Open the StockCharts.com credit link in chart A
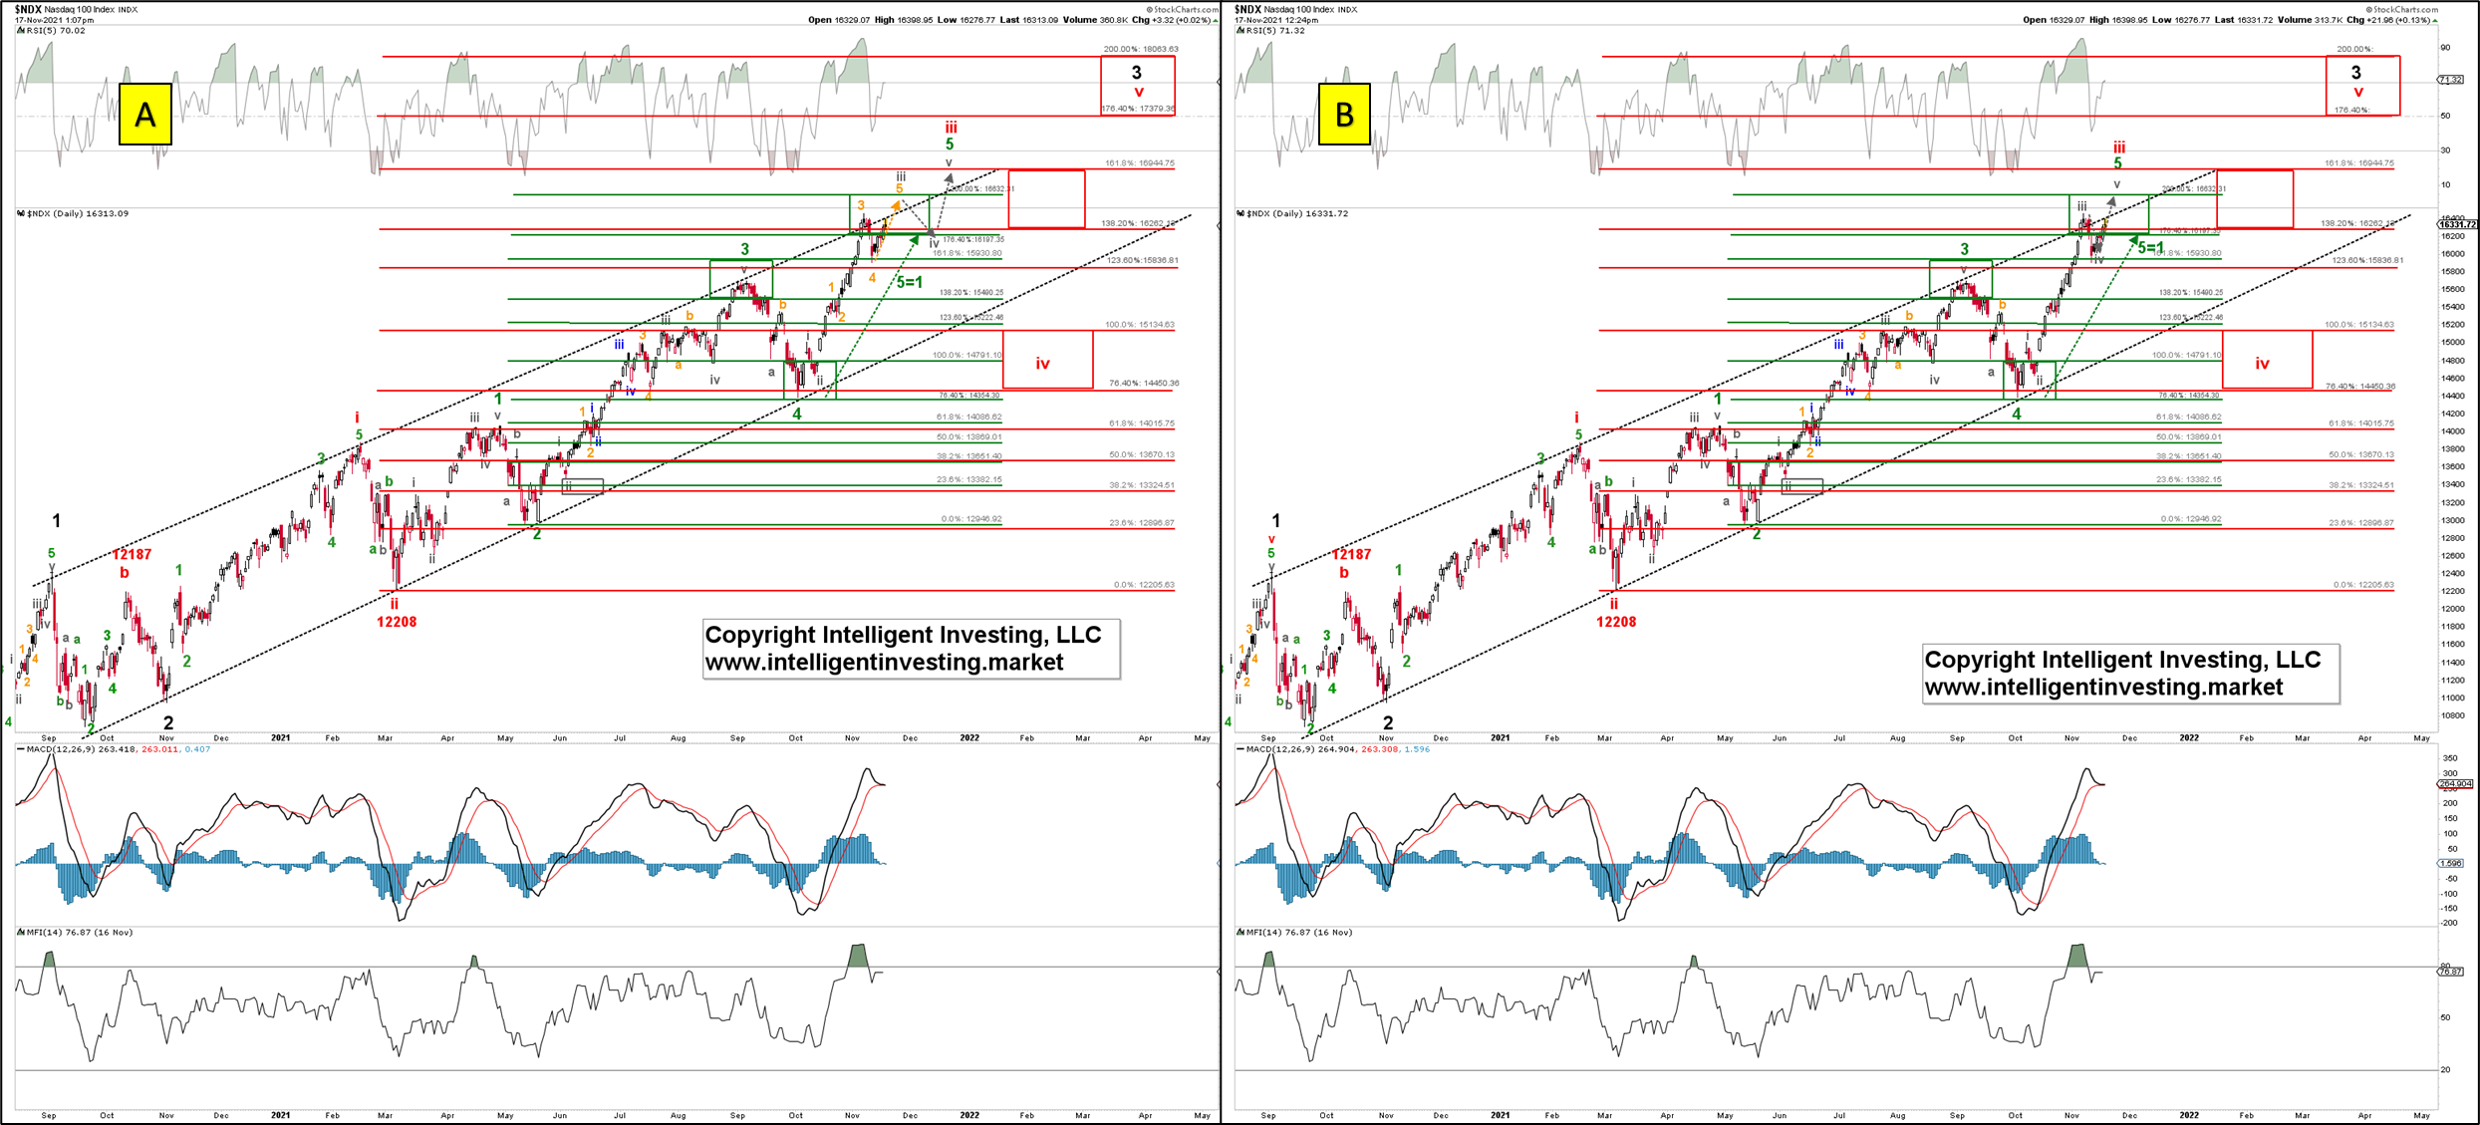2480x1125 pixels. point(1182,9)
